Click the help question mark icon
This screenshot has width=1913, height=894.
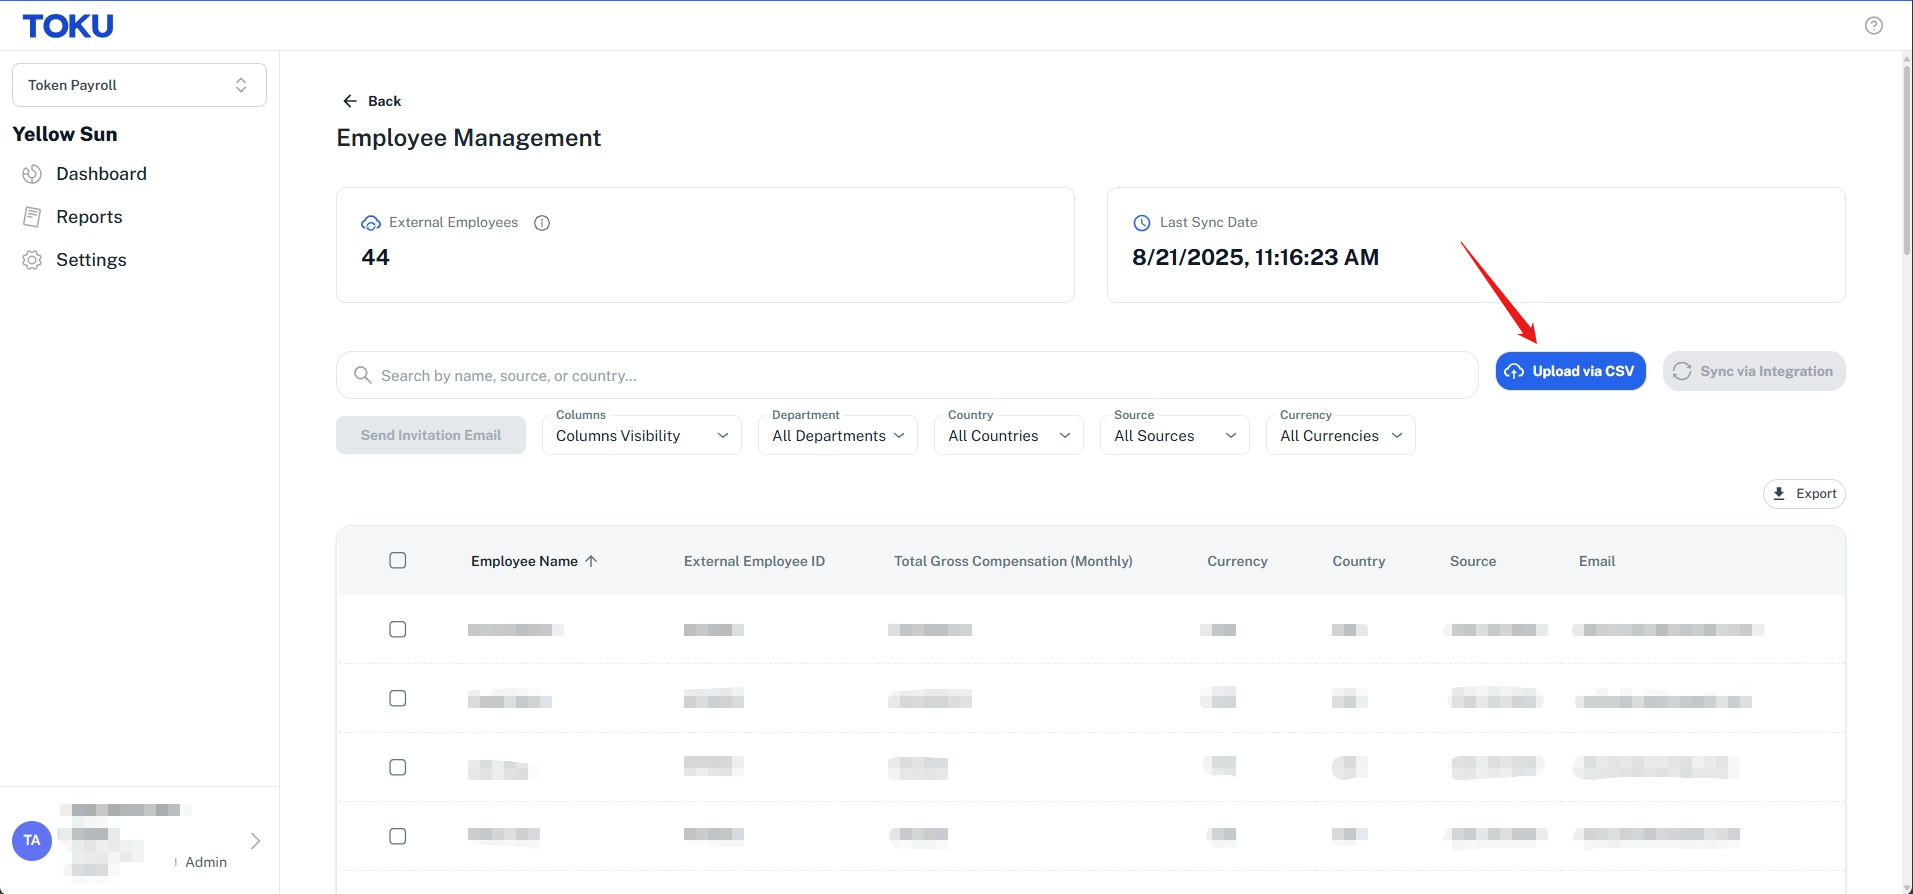coord(1873,26)
